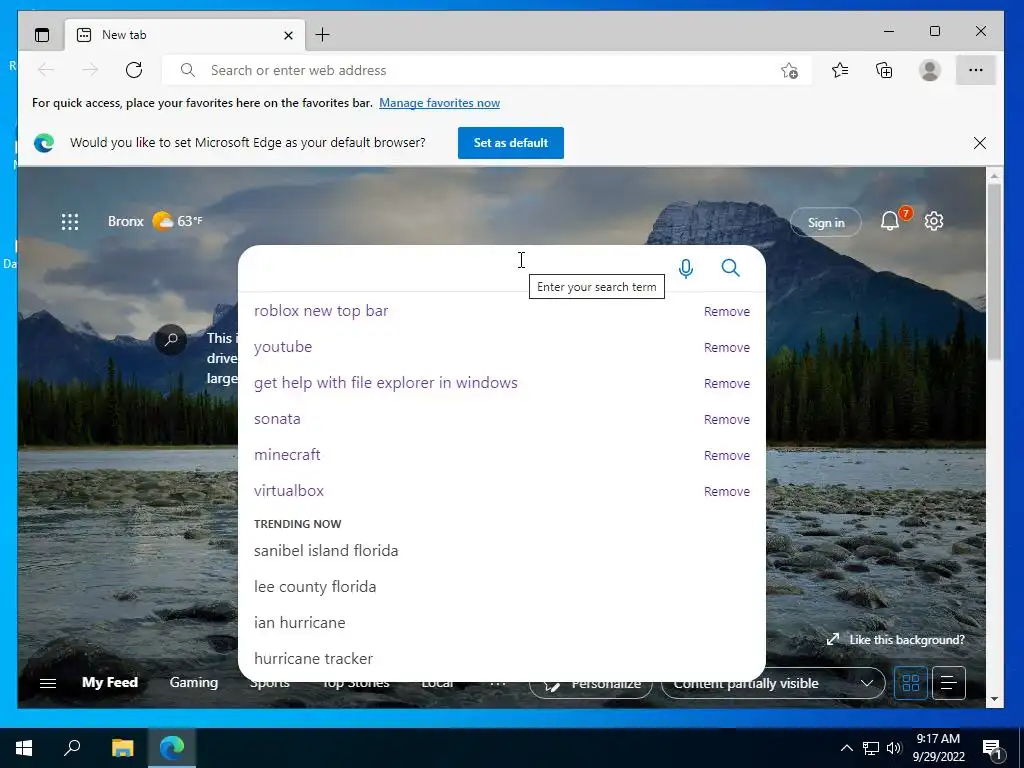
Task: Expand 'Like this background?' link
Action: coord(895,639)
